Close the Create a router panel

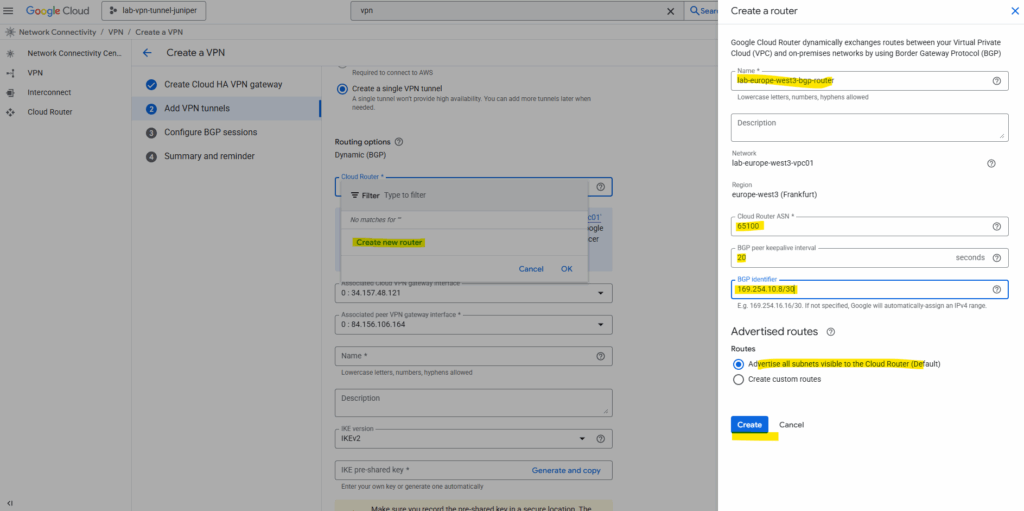pos(1014,11)
